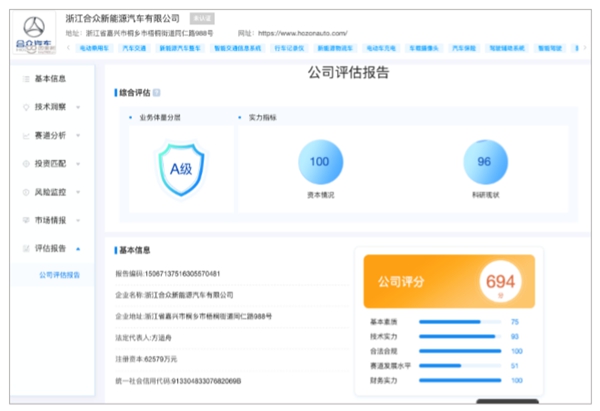Expand the 投资匹配 sidebar section
Image resolution: width=600 pixels, height=411 pixels.
pyautogui.click(x=78, y=163)
